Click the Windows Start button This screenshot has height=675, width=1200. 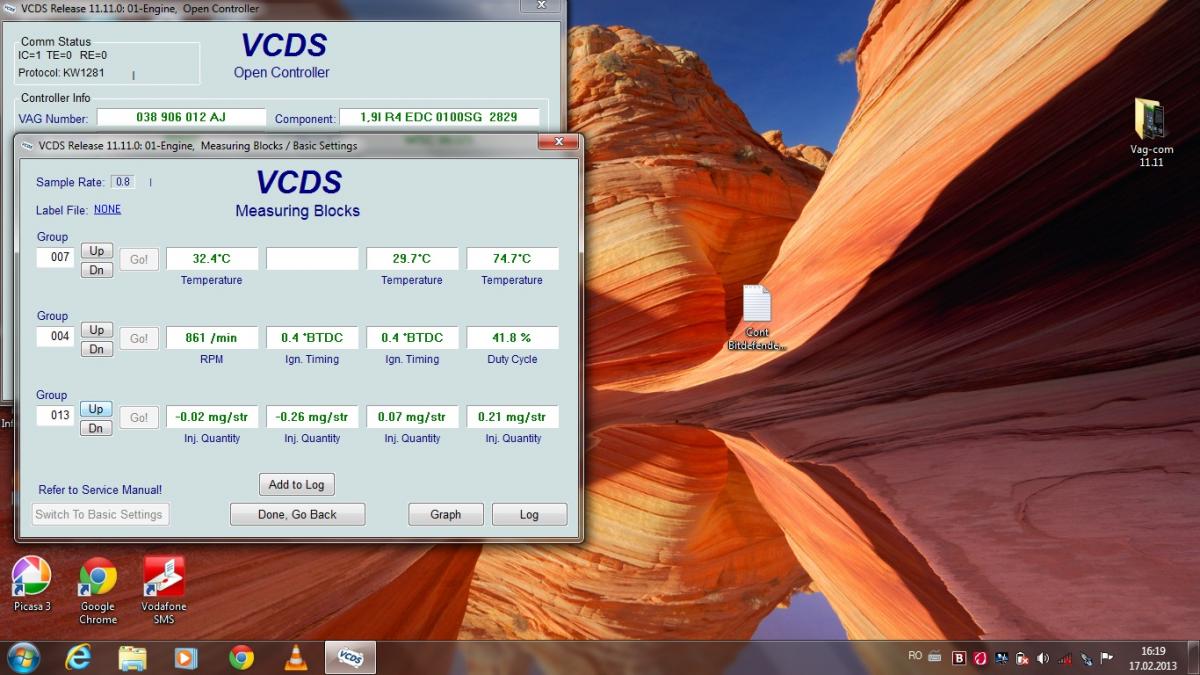coord(23,657)
